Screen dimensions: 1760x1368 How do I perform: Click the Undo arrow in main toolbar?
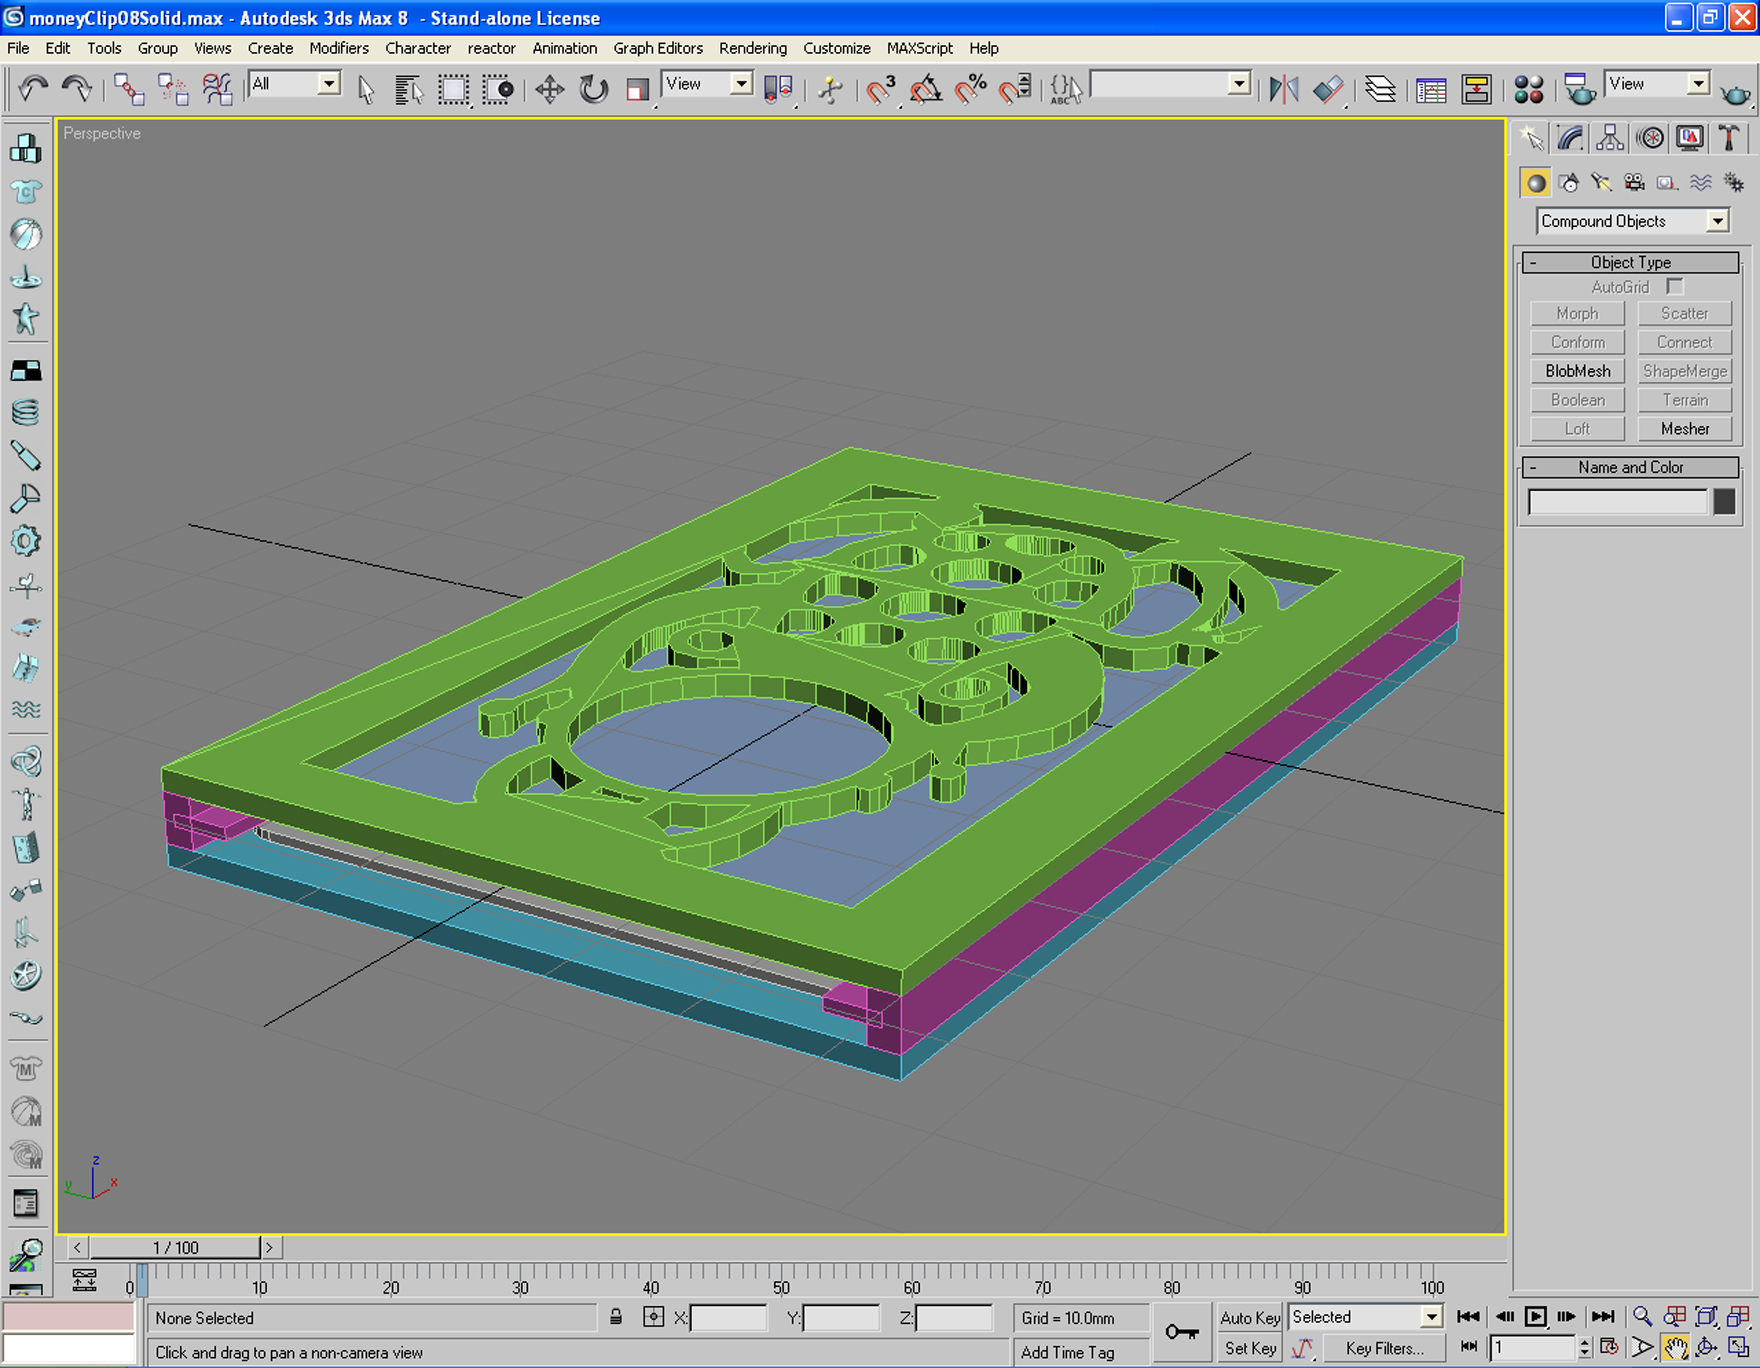point(32,89)
